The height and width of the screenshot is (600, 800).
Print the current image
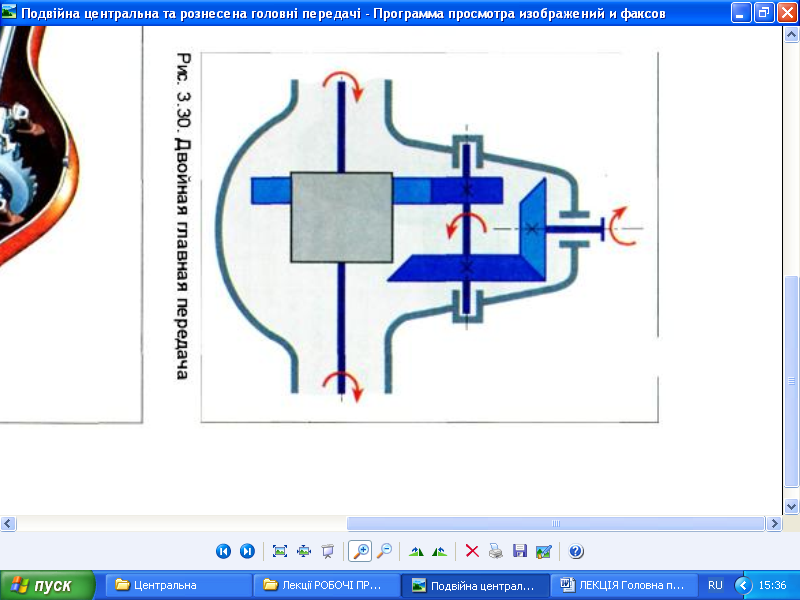(x=495, y=551)
